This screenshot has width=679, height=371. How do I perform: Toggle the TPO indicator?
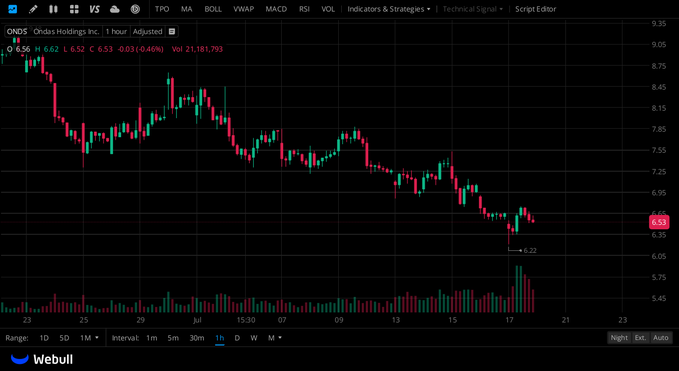(x=162, y=9)
